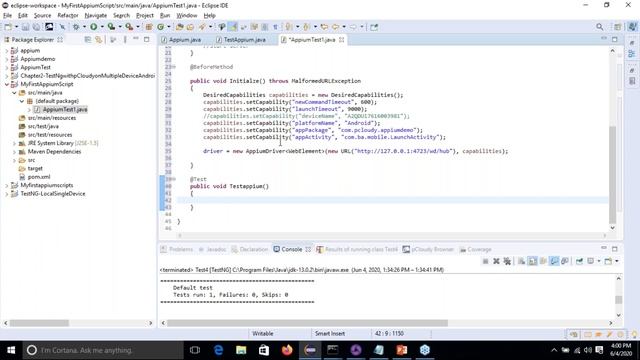Collapse the (default package) node
Screen dimensions: 640x360
(x=22, y=101)
